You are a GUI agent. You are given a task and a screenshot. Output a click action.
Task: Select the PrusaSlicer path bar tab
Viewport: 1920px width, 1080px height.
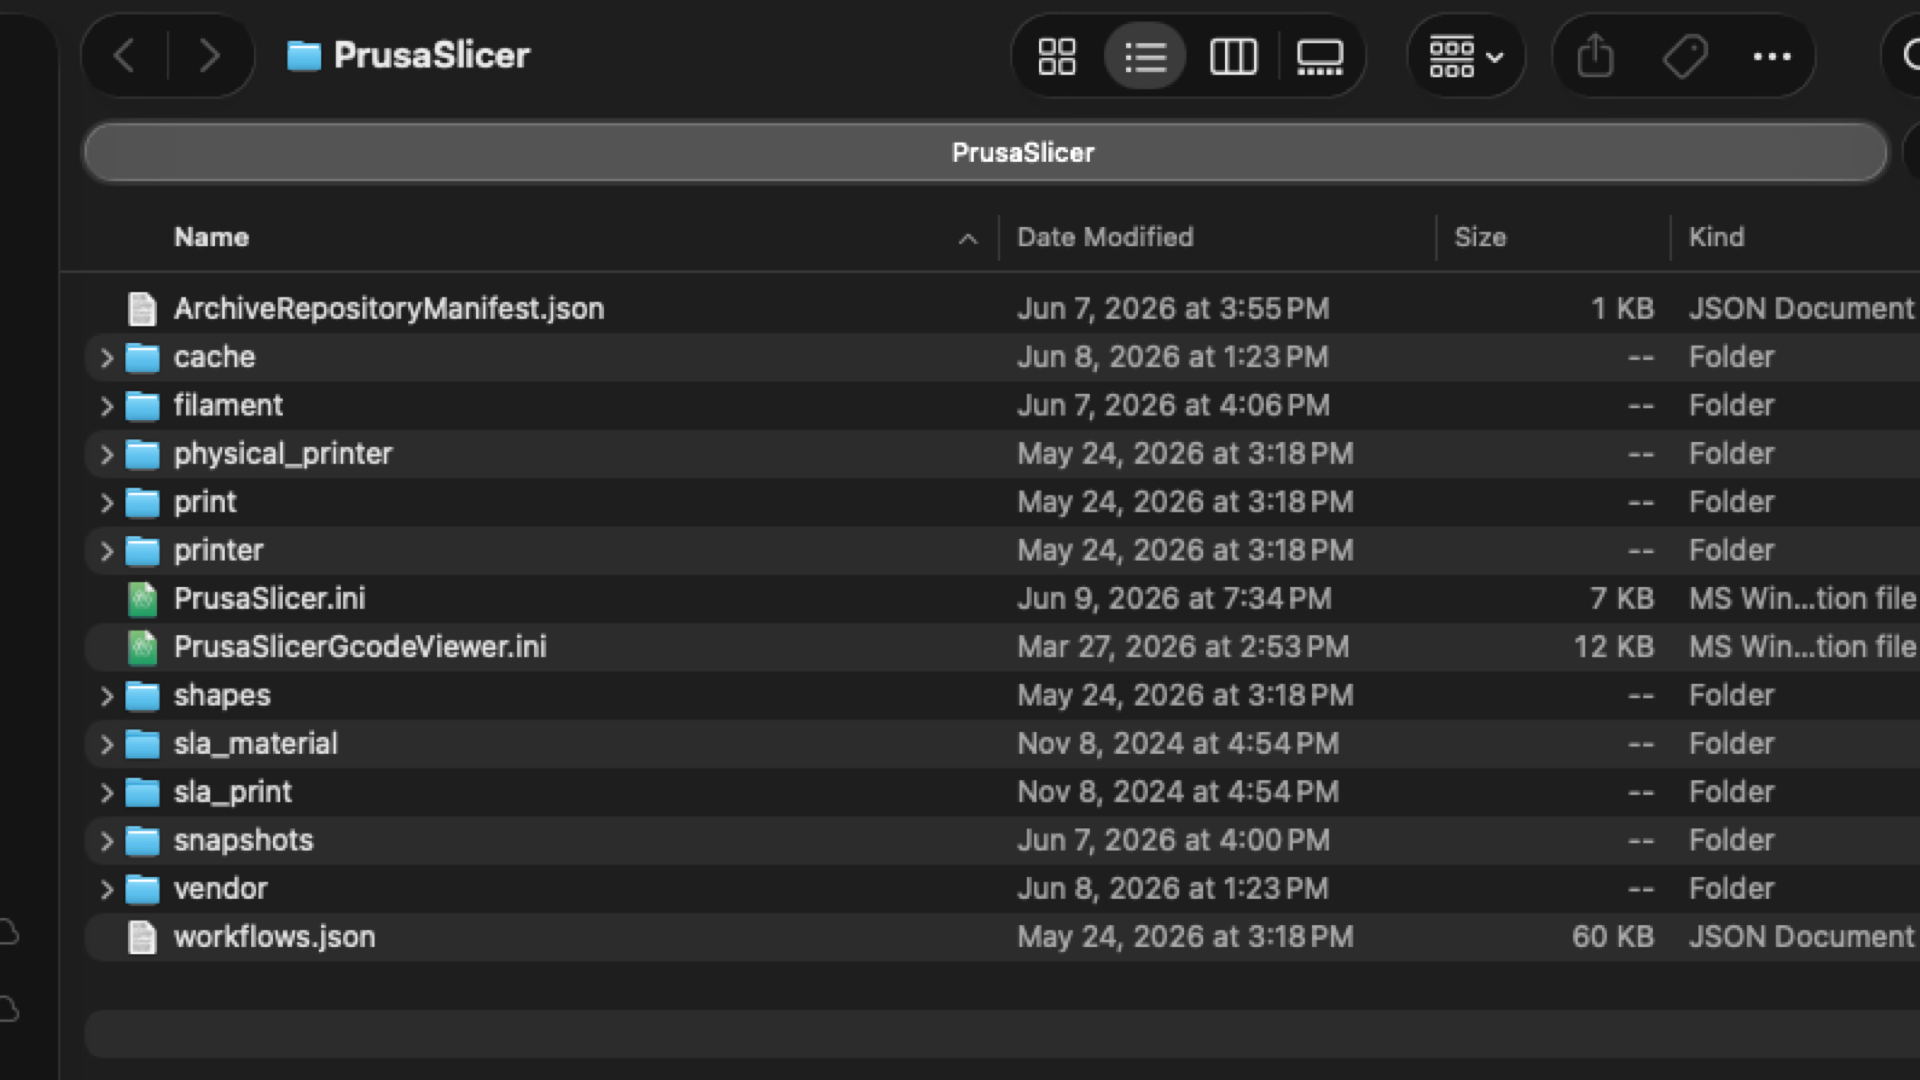[986, 152]
